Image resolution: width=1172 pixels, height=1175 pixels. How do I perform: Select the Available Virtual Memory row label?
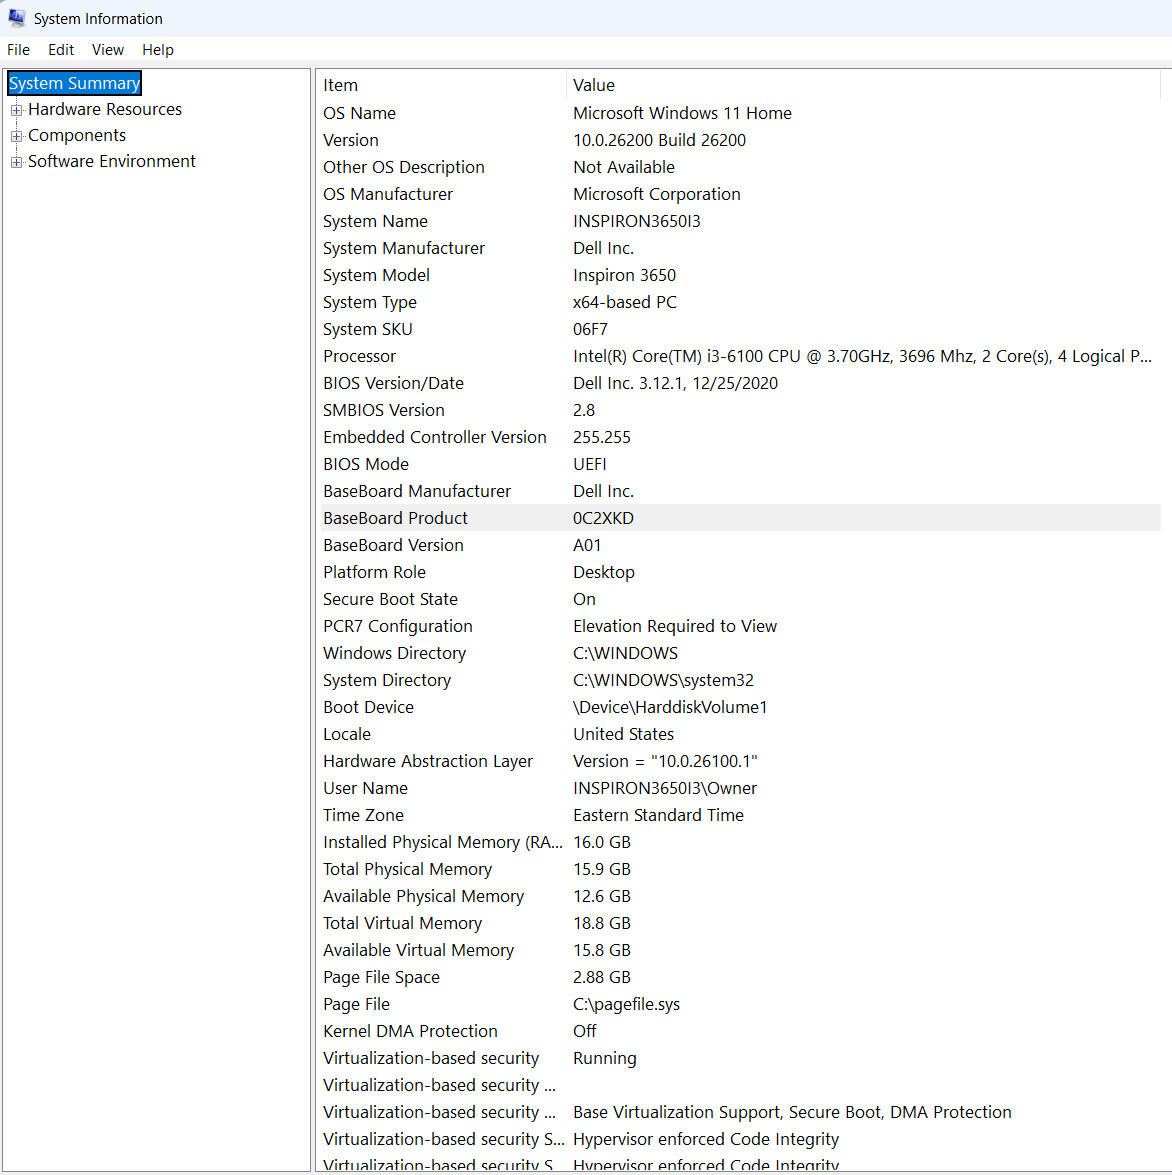pyautogui.click(x=418, y=949)
